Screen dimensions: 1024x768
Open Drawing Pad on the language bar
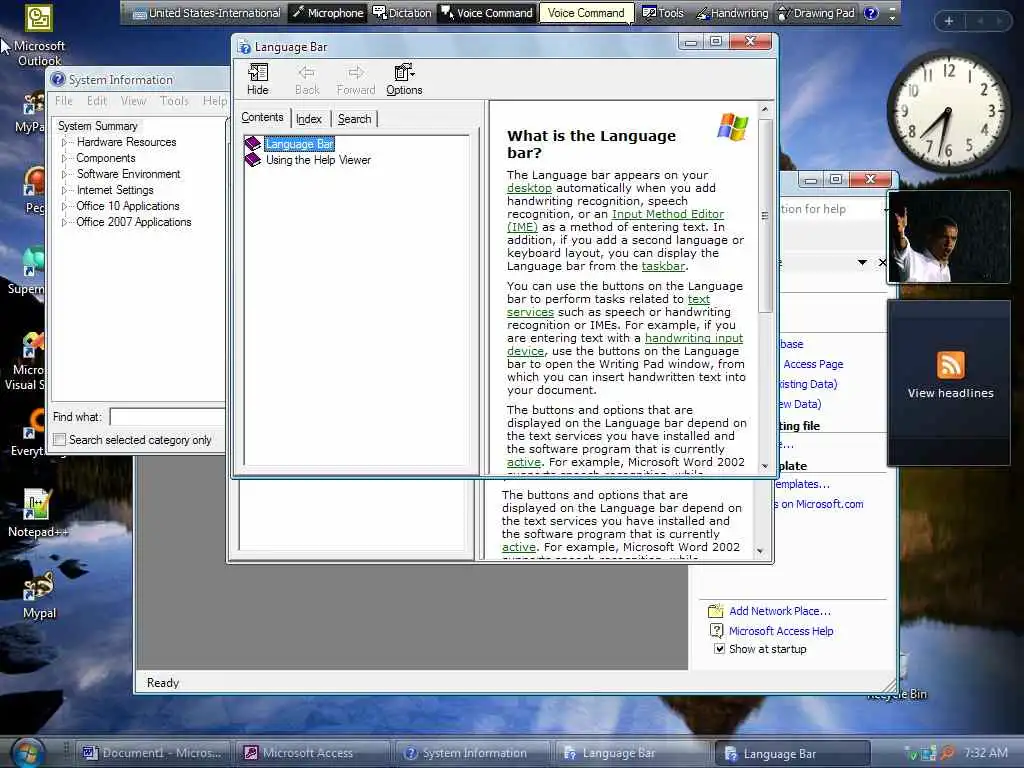[816, 12]
